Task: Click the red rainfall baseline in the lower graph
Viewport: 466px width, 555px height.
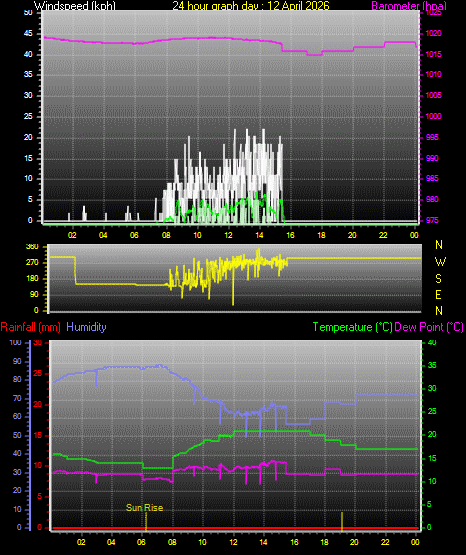Action: (235, 528)
